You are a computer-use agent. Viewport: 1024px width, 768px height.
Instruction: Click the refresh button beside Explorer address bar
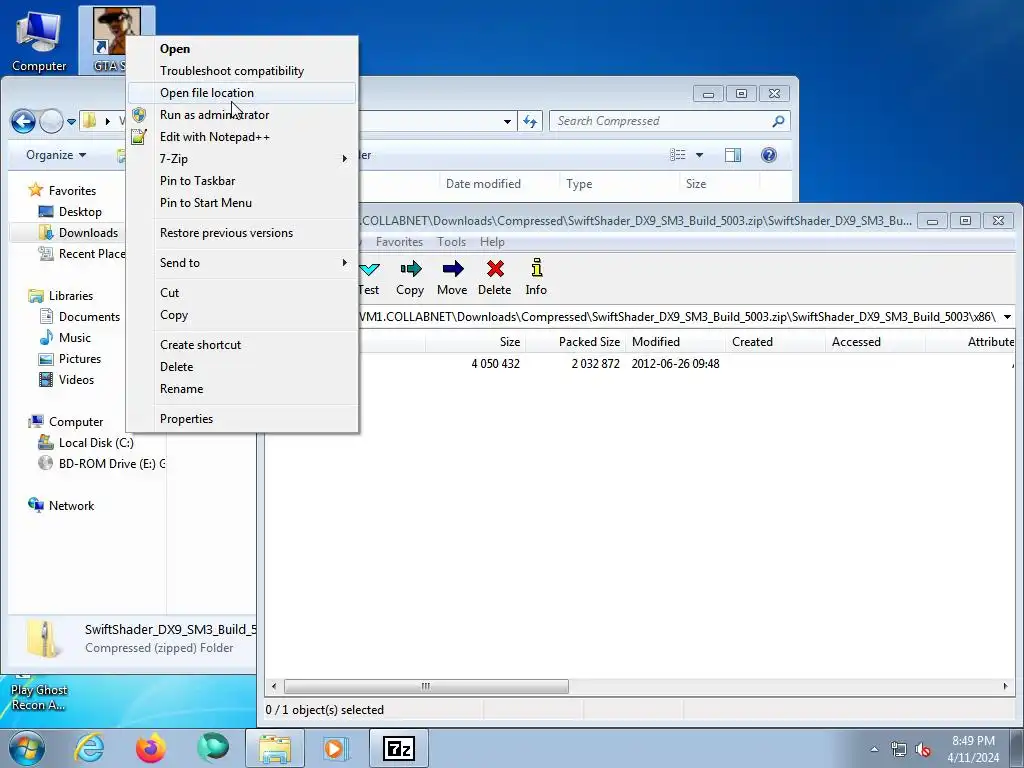click(x=530, y=121)
